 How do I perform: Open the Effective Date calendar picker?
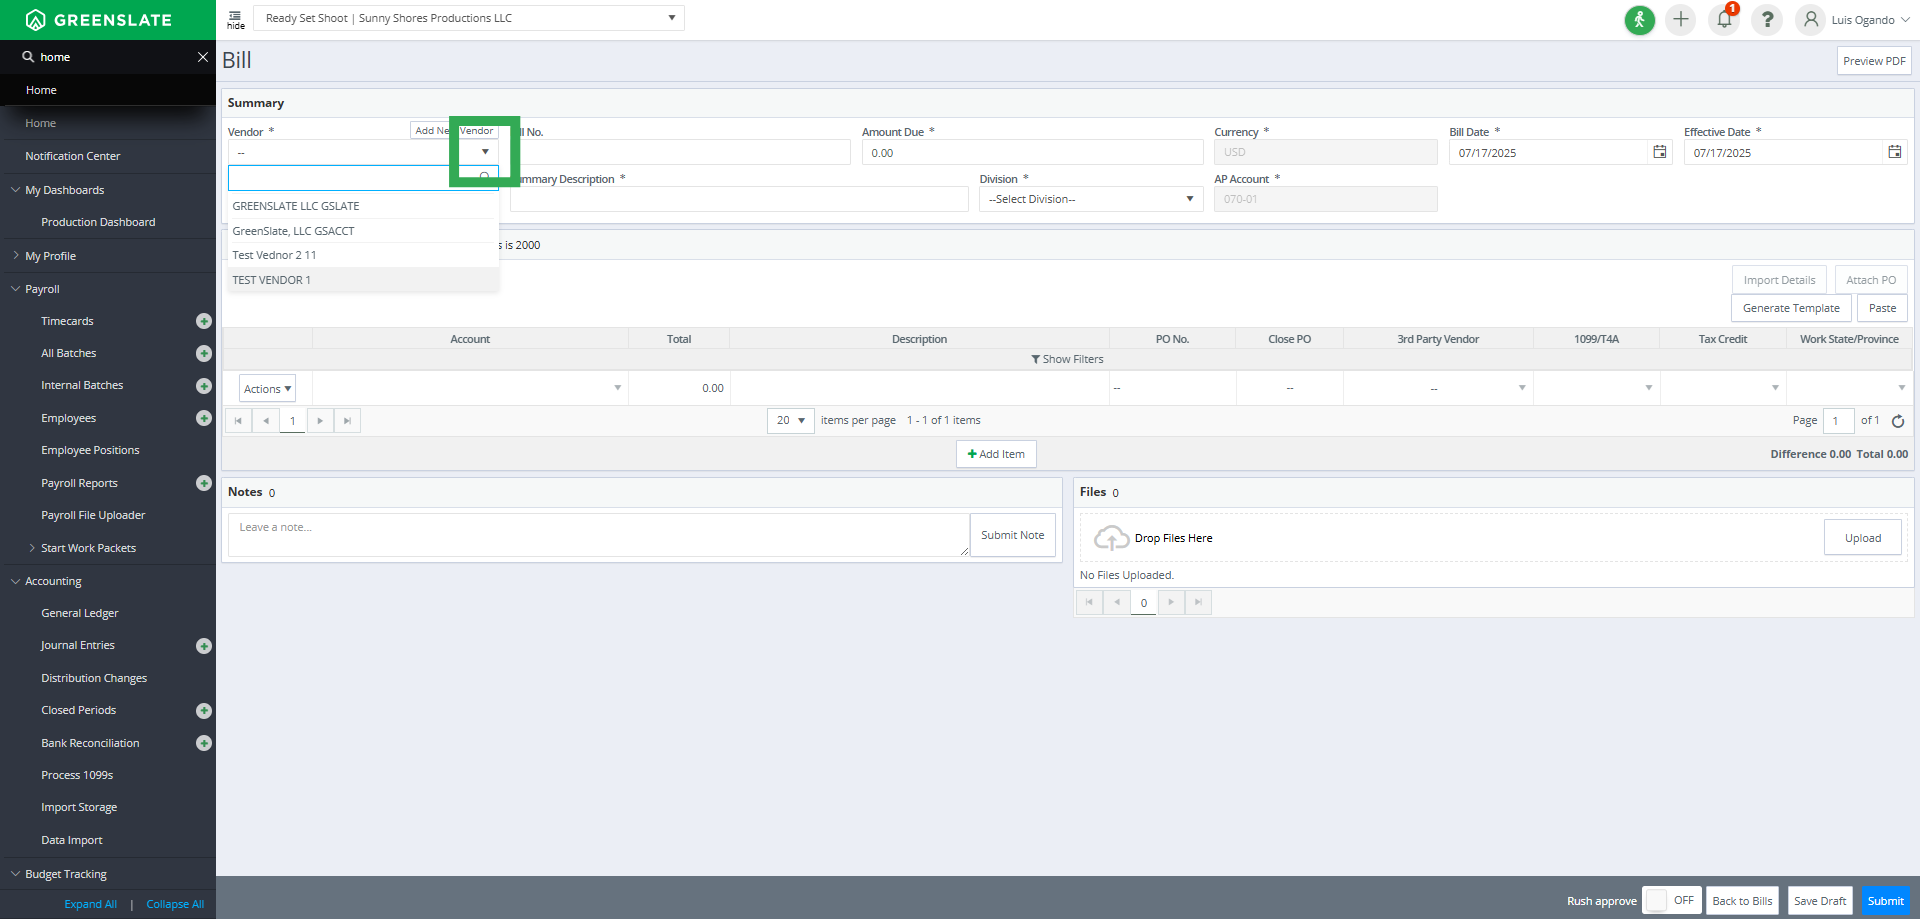click(1894, 152)
